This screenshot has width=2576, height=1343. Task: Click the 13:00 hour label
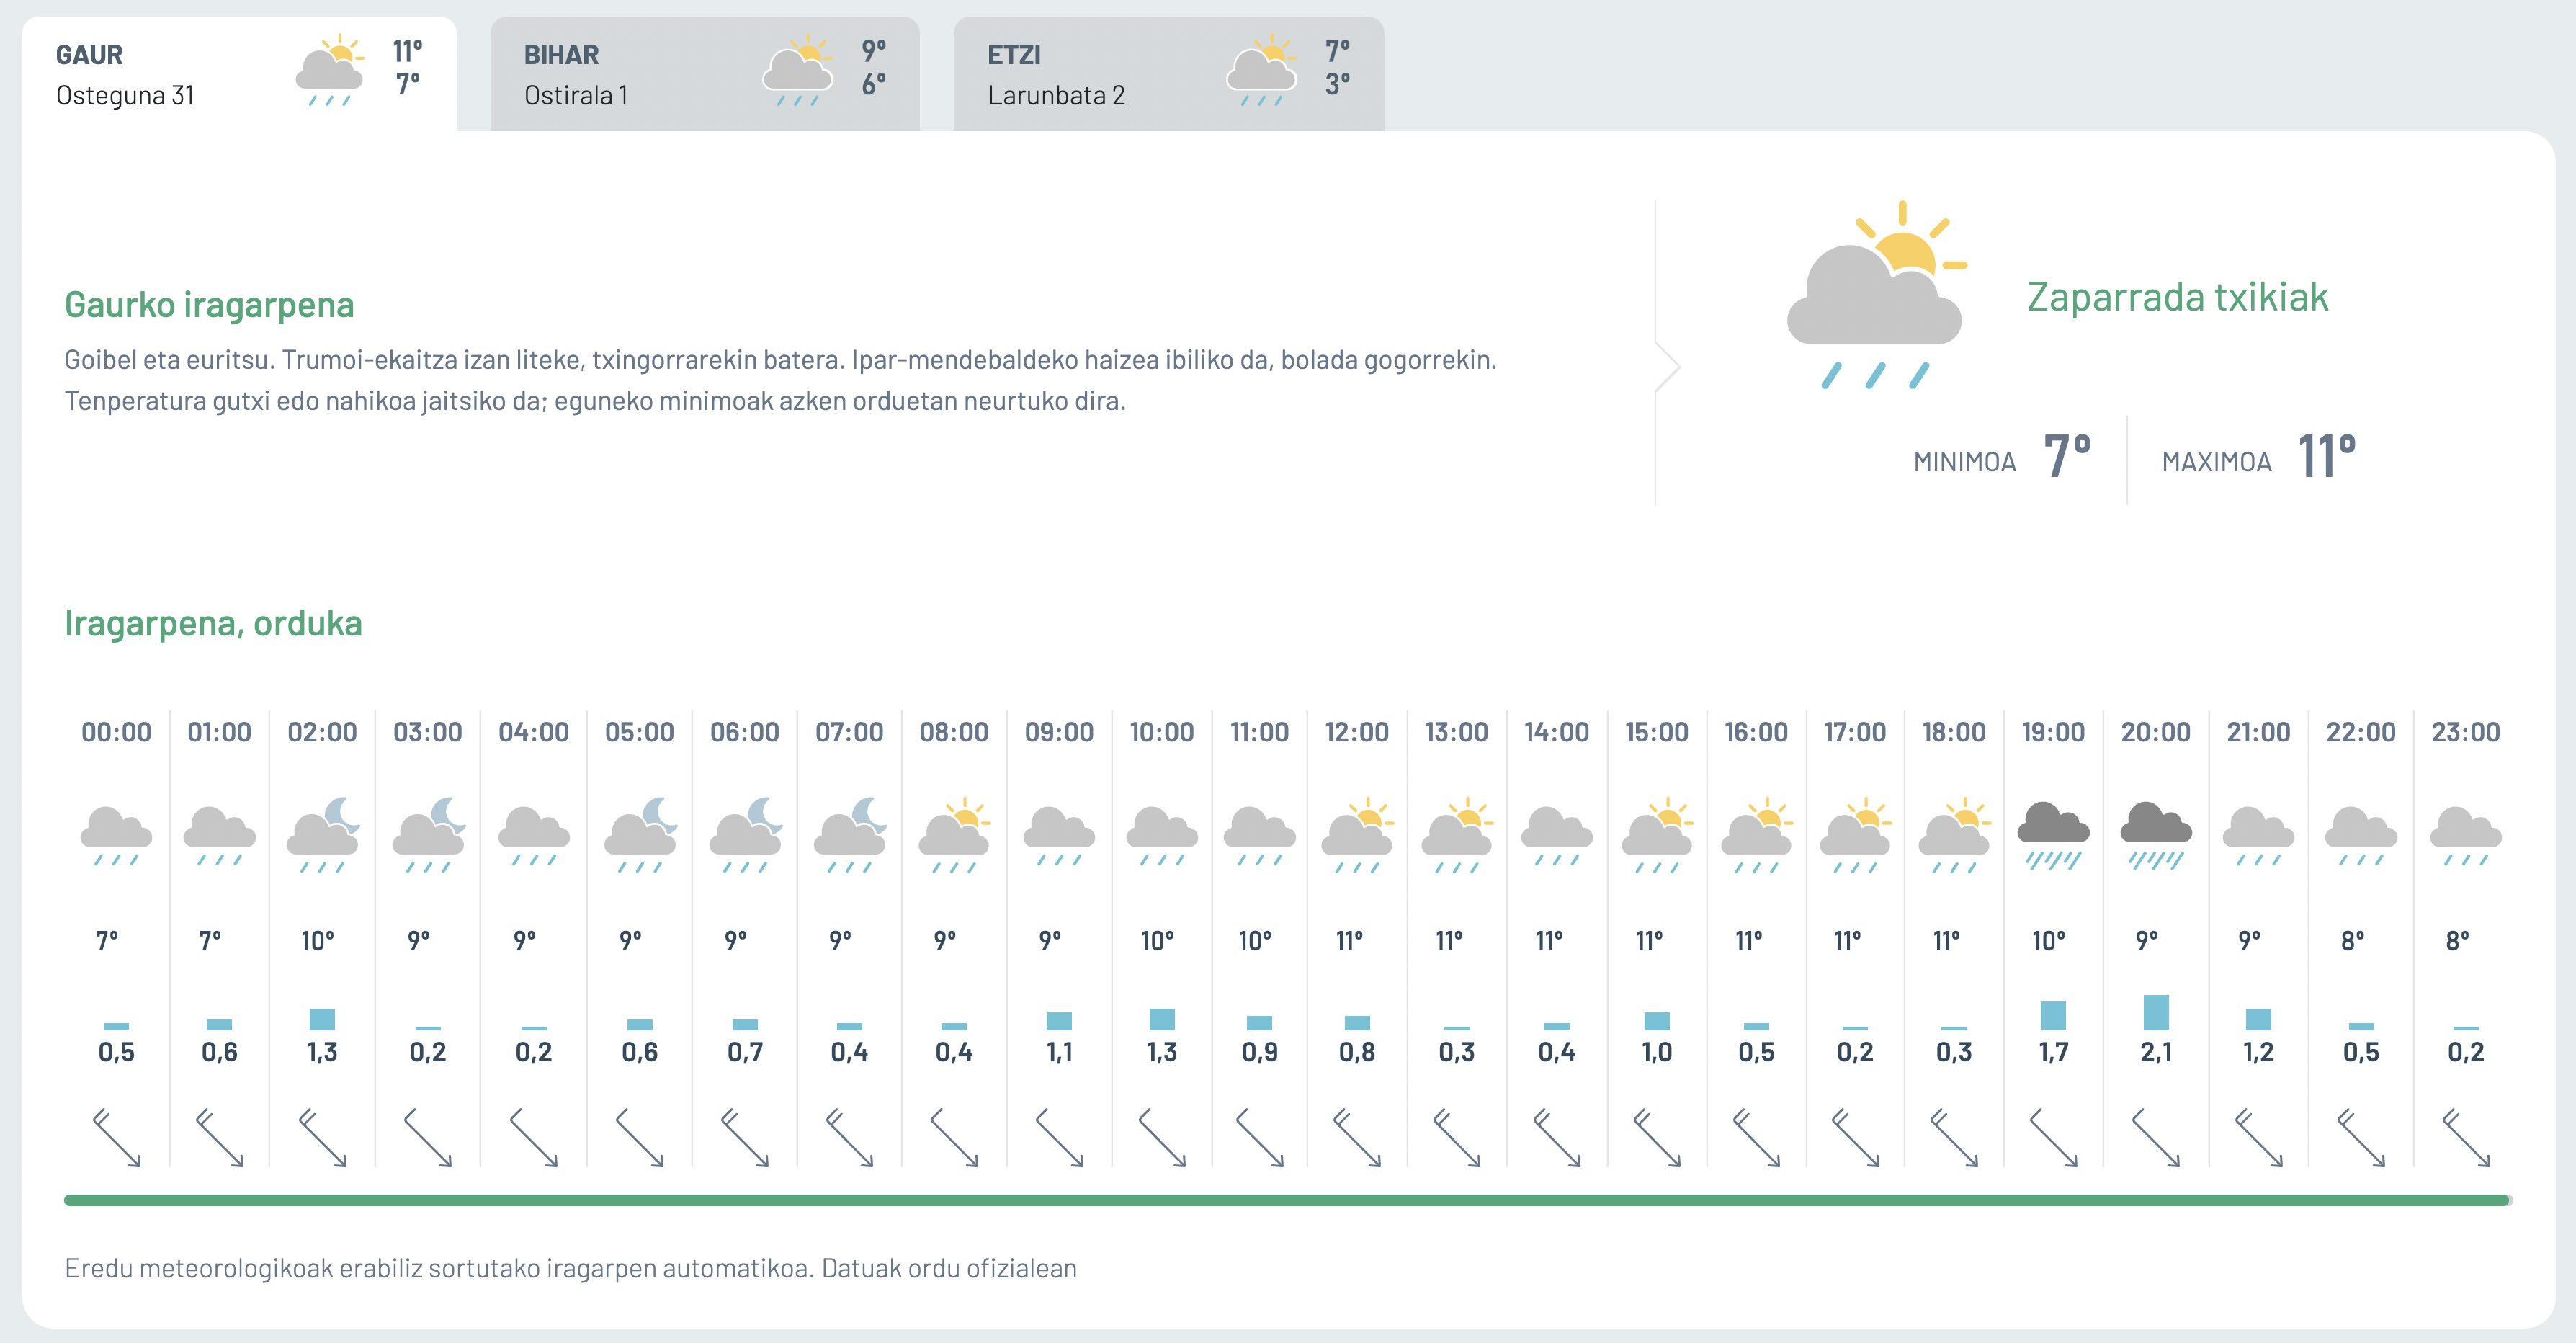tap(1456, 732)
